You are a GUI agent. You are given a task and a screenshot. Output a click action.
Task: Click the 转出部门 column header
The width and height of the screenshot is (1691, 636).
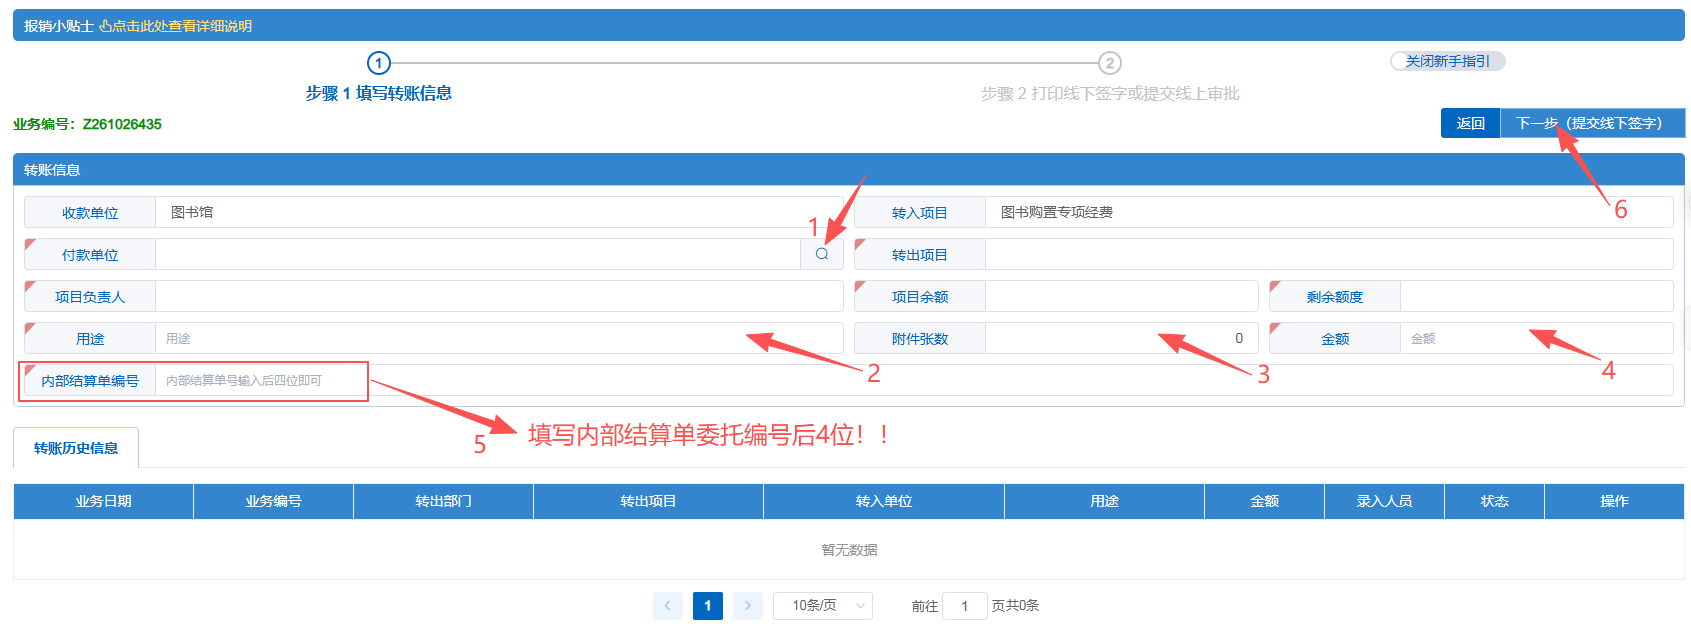pyautogui.click(x=443, y=501)
